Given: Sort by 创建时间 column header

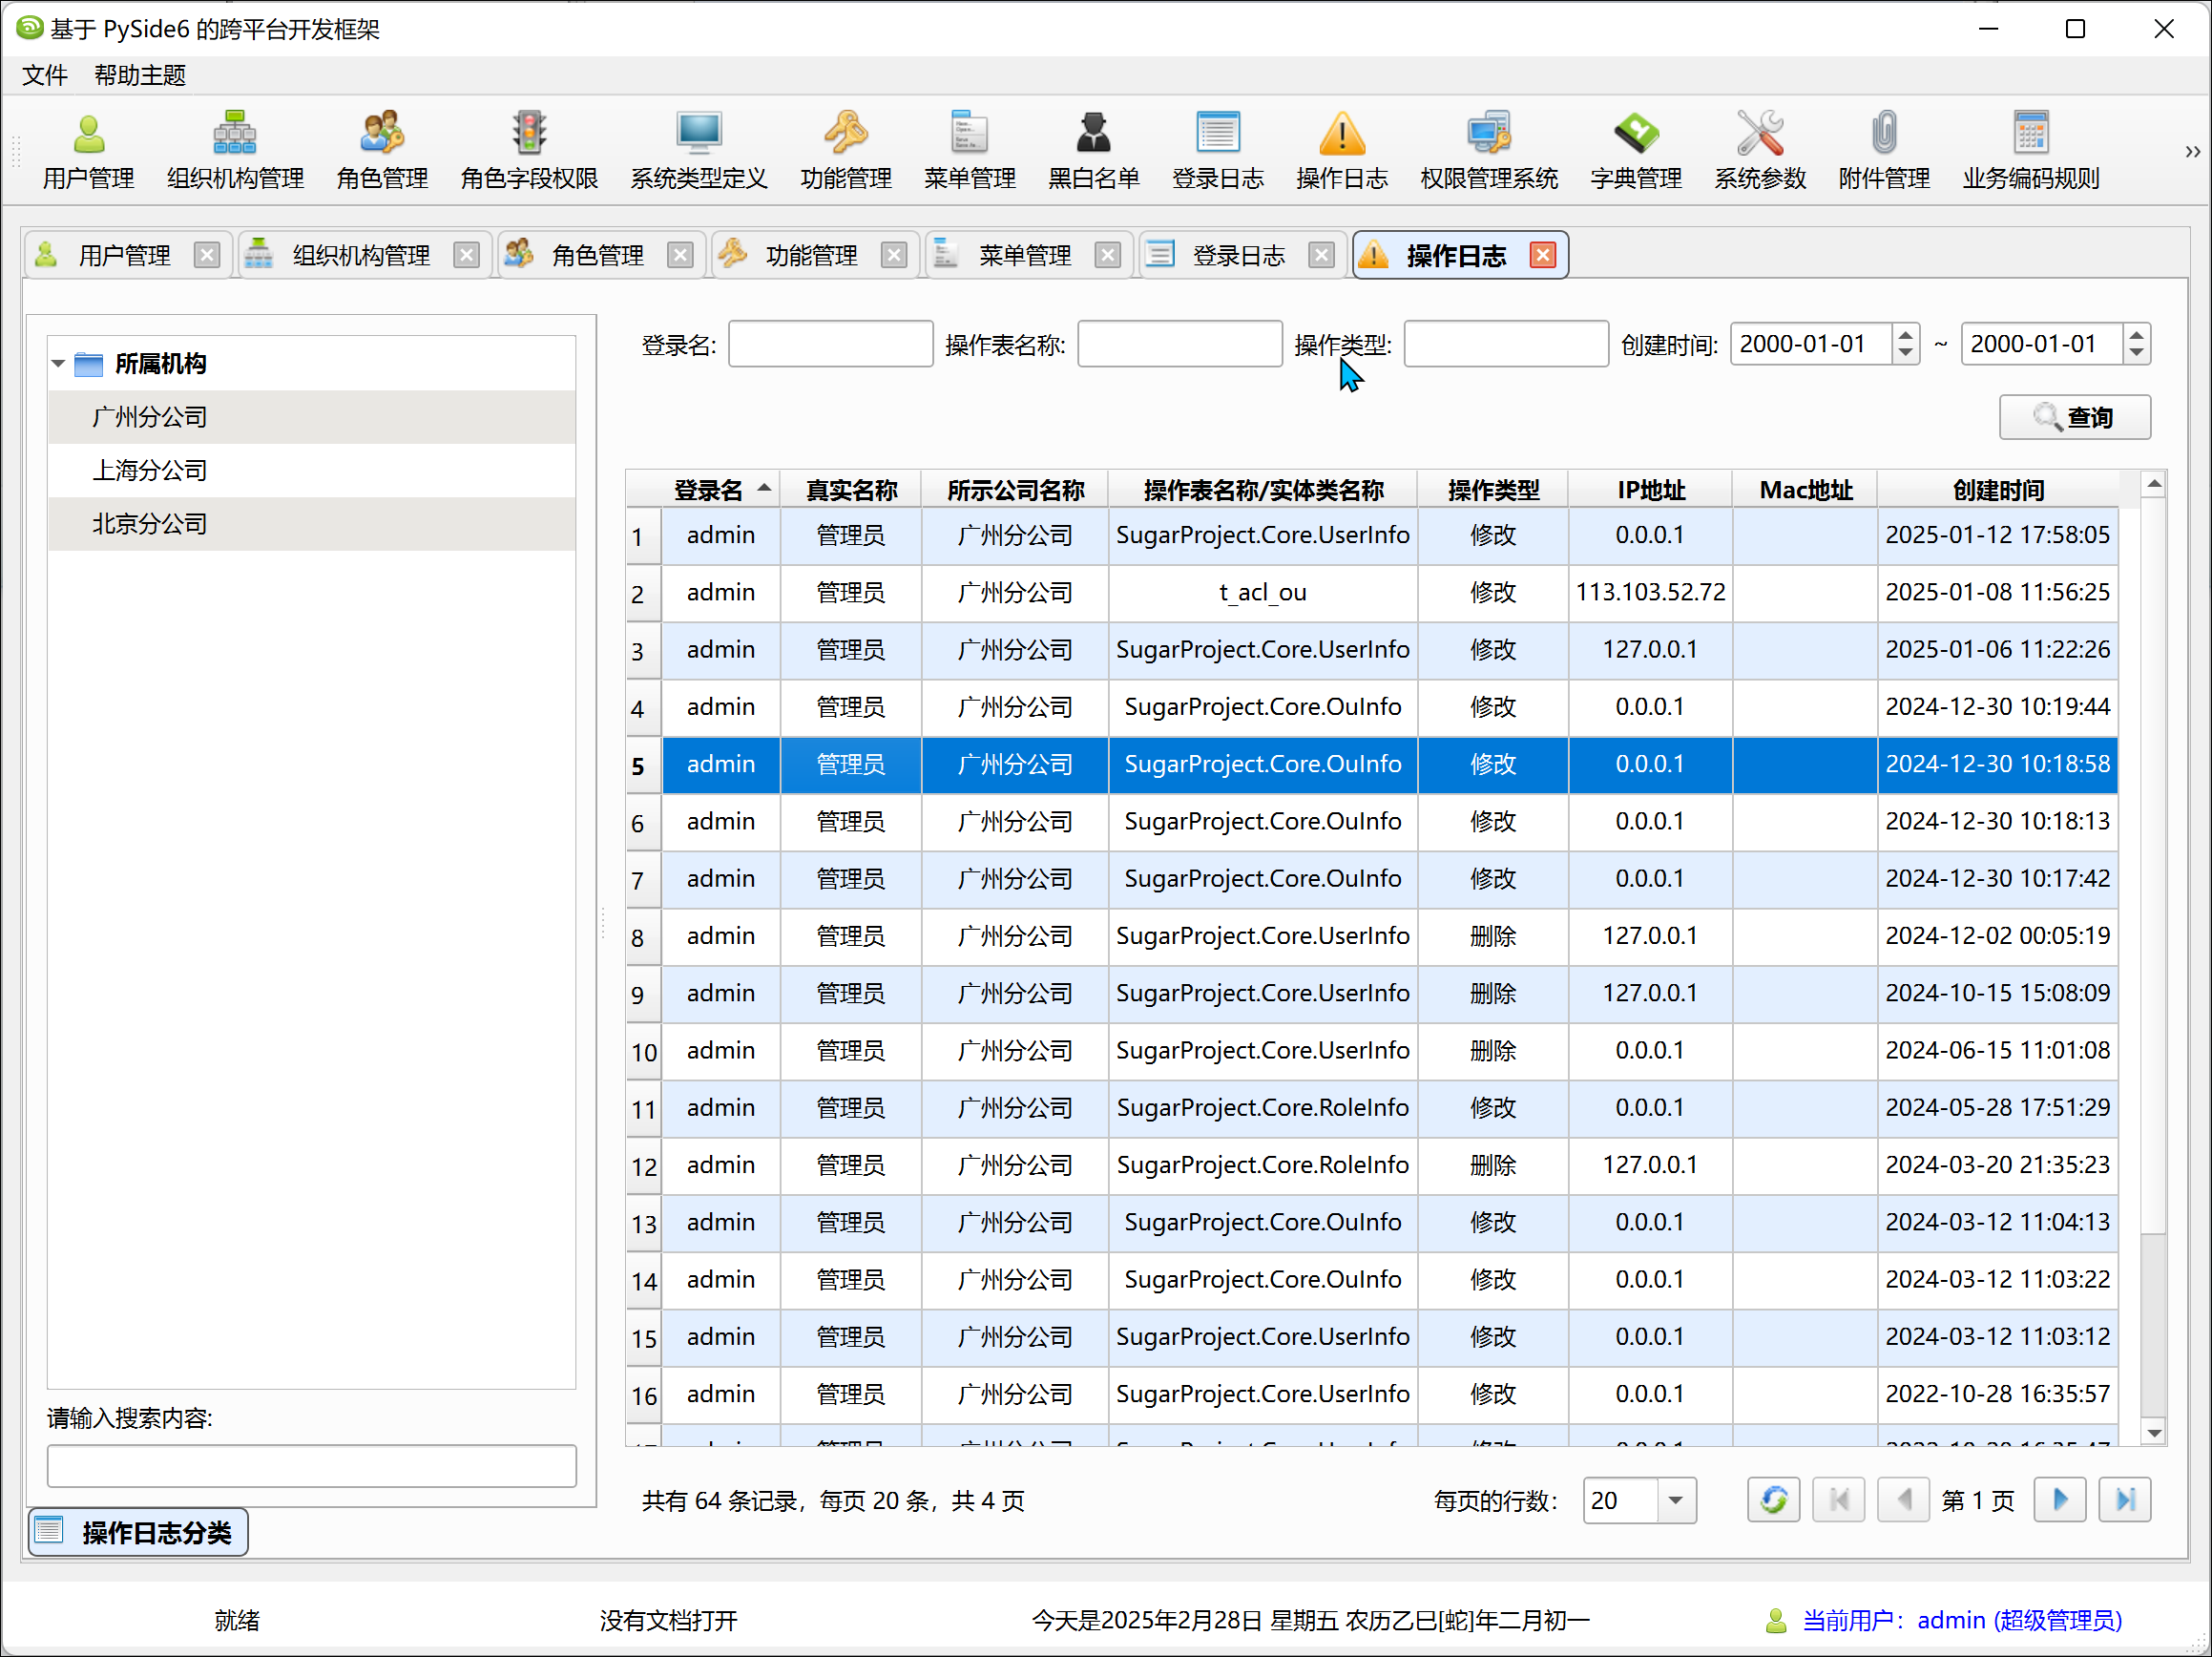Looking at the screenshot, I should coord(1997,490).
